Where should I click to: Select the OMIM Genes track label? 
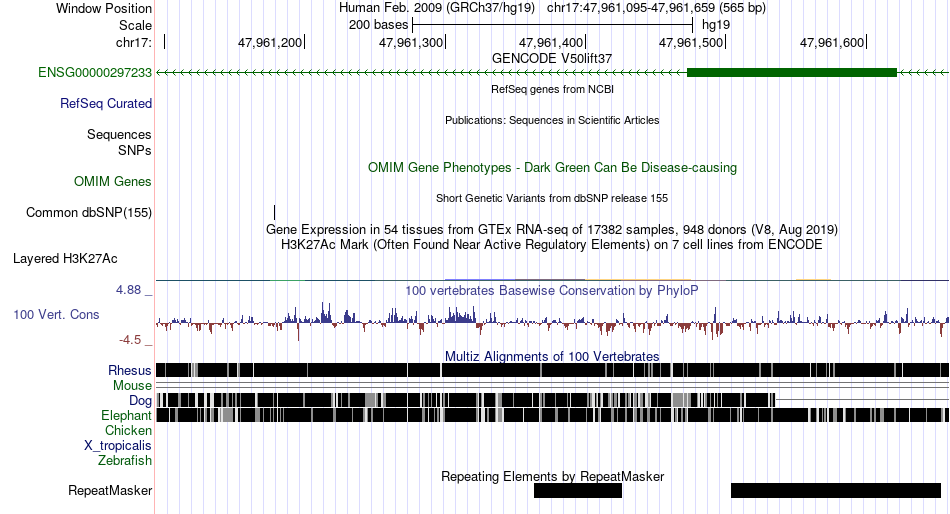point(113,182)
